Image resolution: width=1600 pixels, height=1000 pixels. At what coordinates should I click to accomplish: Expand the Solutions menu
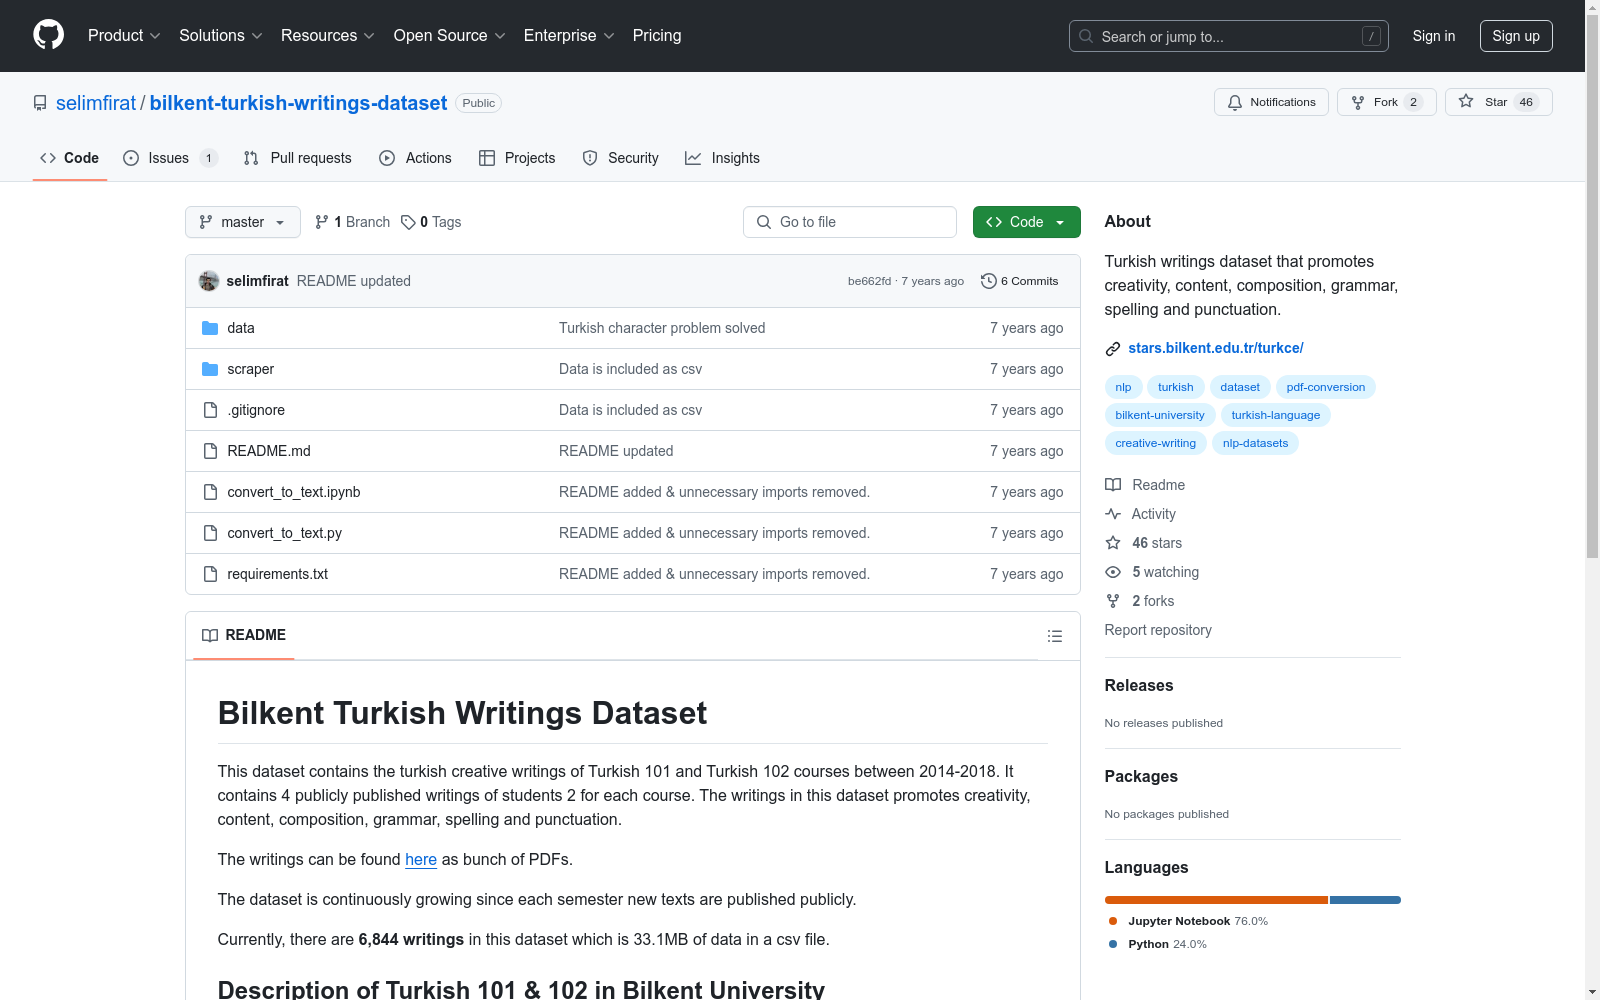221,35
